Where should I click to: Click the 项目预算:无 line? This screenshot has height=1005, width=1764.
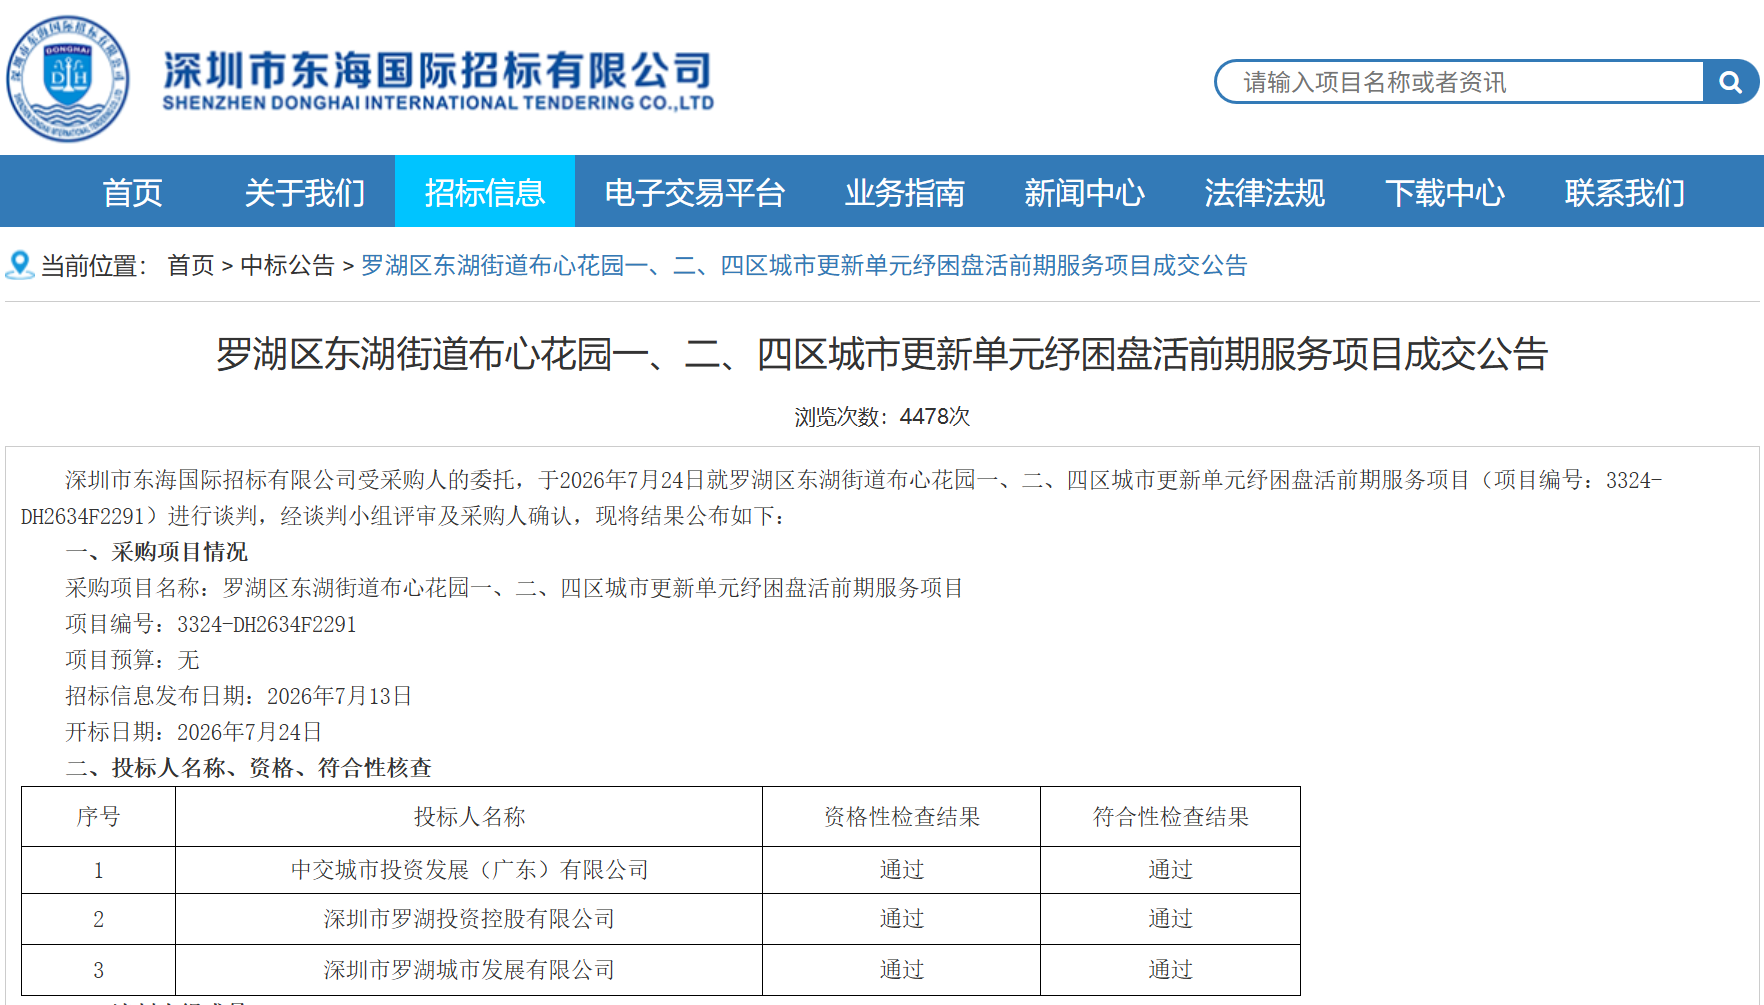coord(133,660)
